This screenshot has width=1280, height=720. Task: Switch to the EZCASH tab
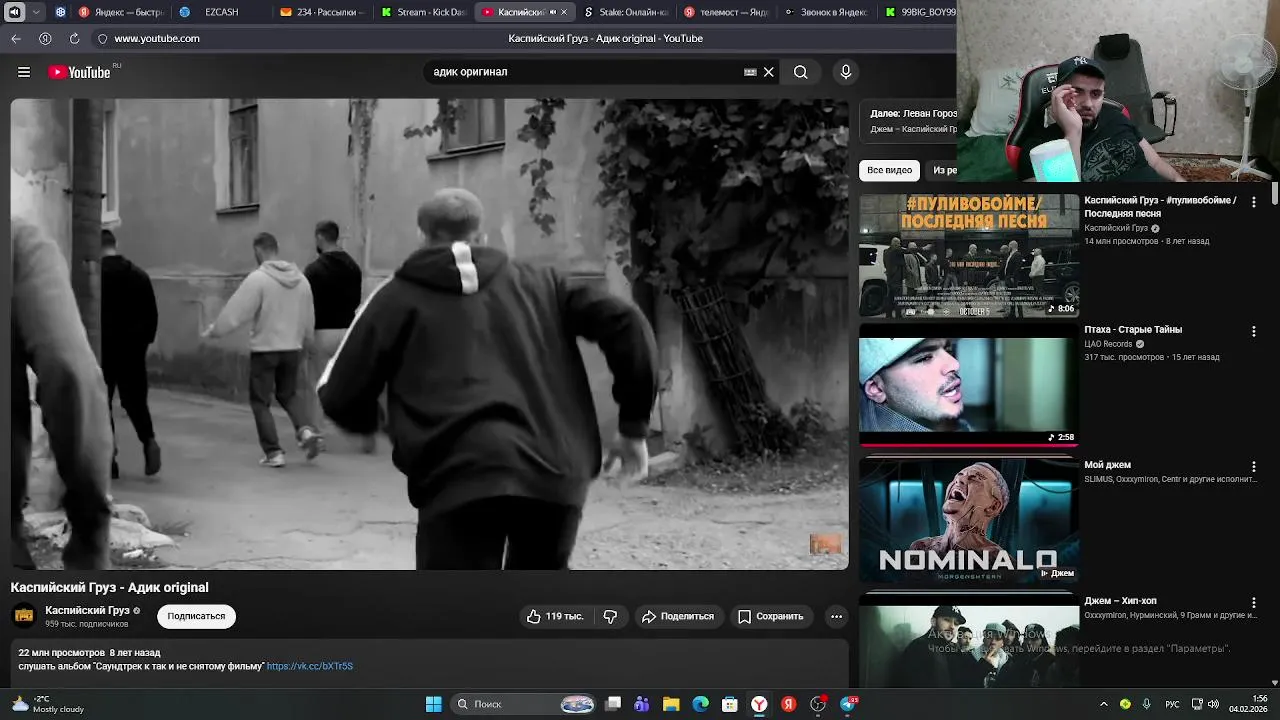[222, 12]
